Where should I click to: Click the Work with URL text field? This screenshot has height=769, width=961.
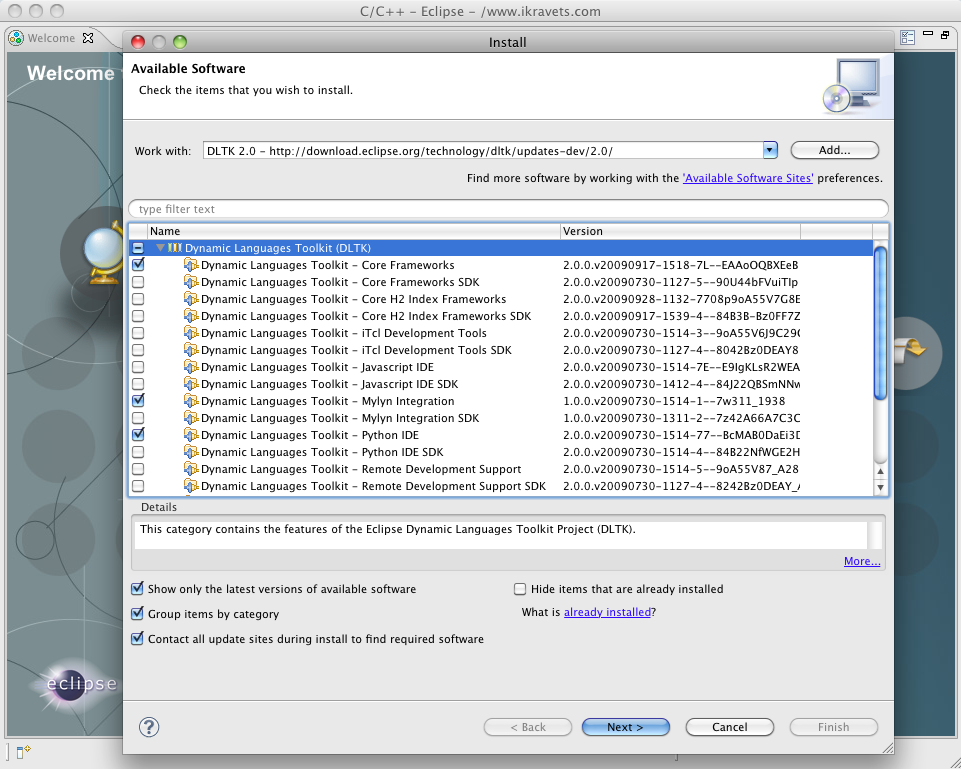(483, 151)
